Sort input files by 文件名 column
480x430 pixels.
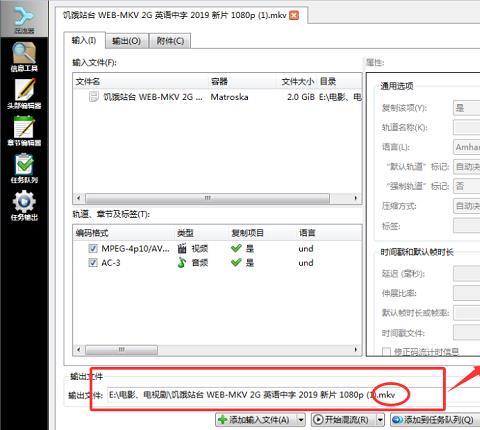coord(141,81)
